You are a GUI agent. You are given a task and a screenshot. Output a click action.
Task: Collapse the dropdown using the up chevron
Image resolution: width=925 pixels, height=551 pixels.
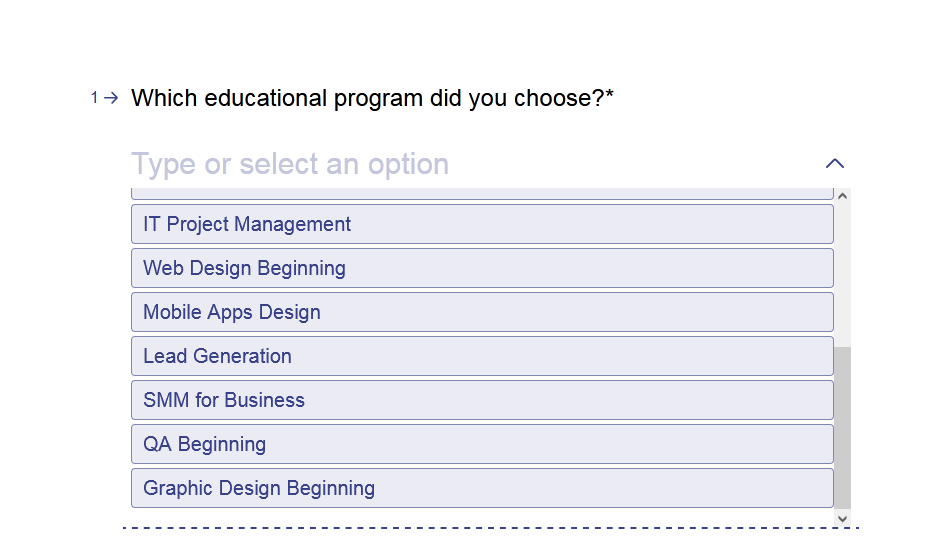pyautogui.click(x=835, y=163)
